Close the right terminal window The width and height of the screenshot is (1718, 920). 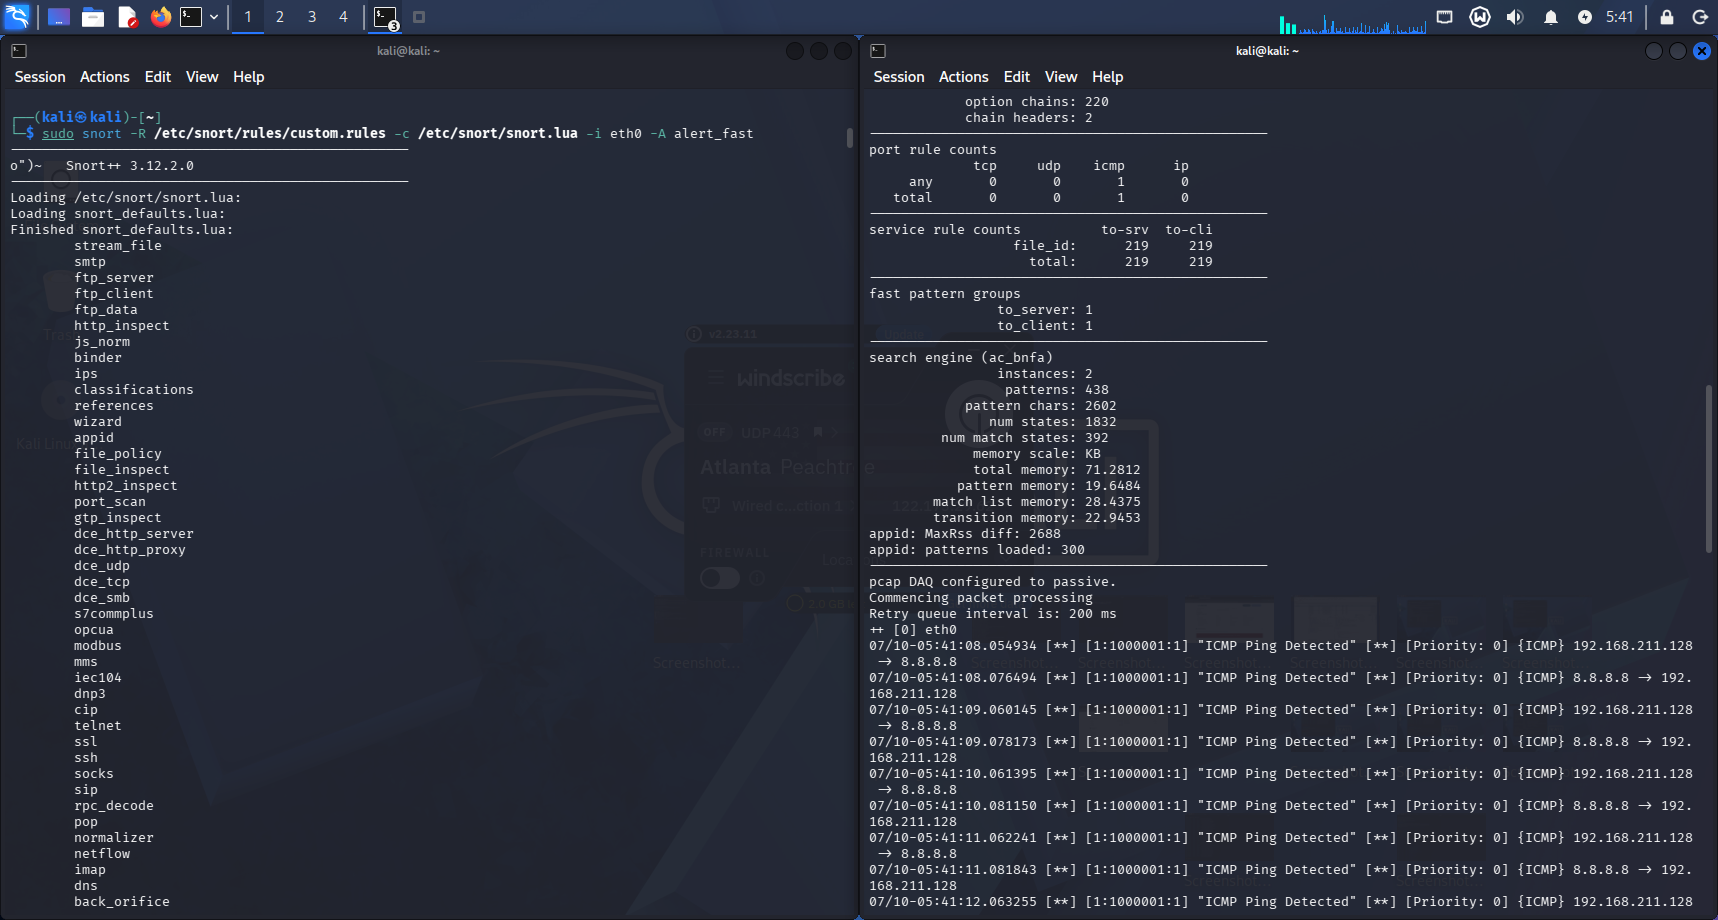(1702, 51)
